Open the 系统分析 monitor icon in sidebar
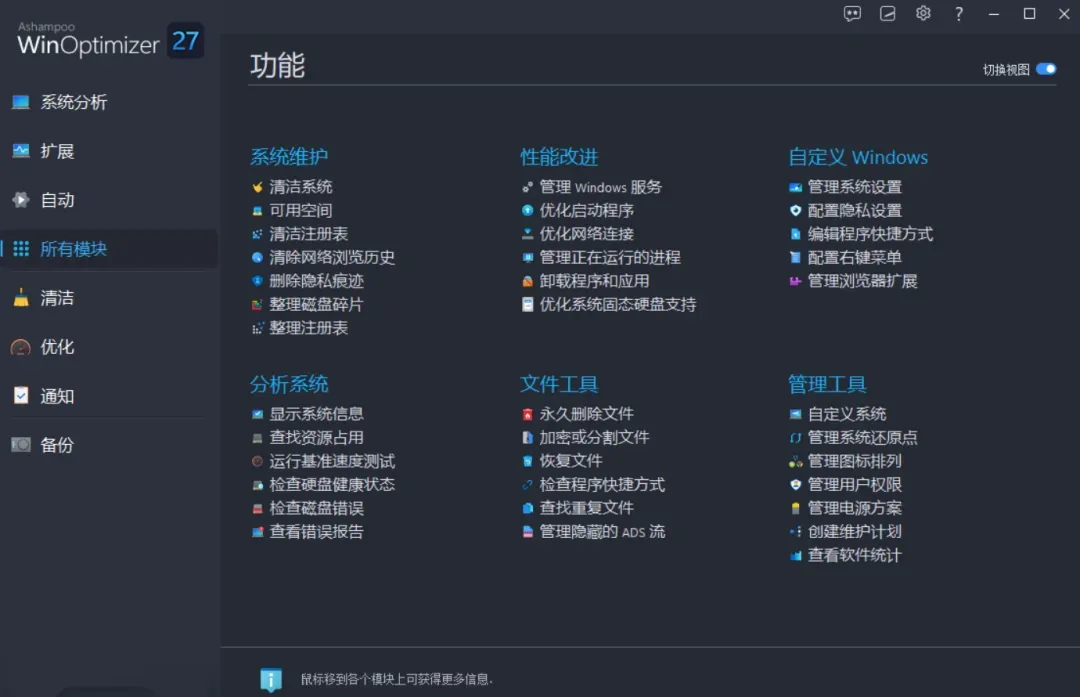 tap(21, 102)
